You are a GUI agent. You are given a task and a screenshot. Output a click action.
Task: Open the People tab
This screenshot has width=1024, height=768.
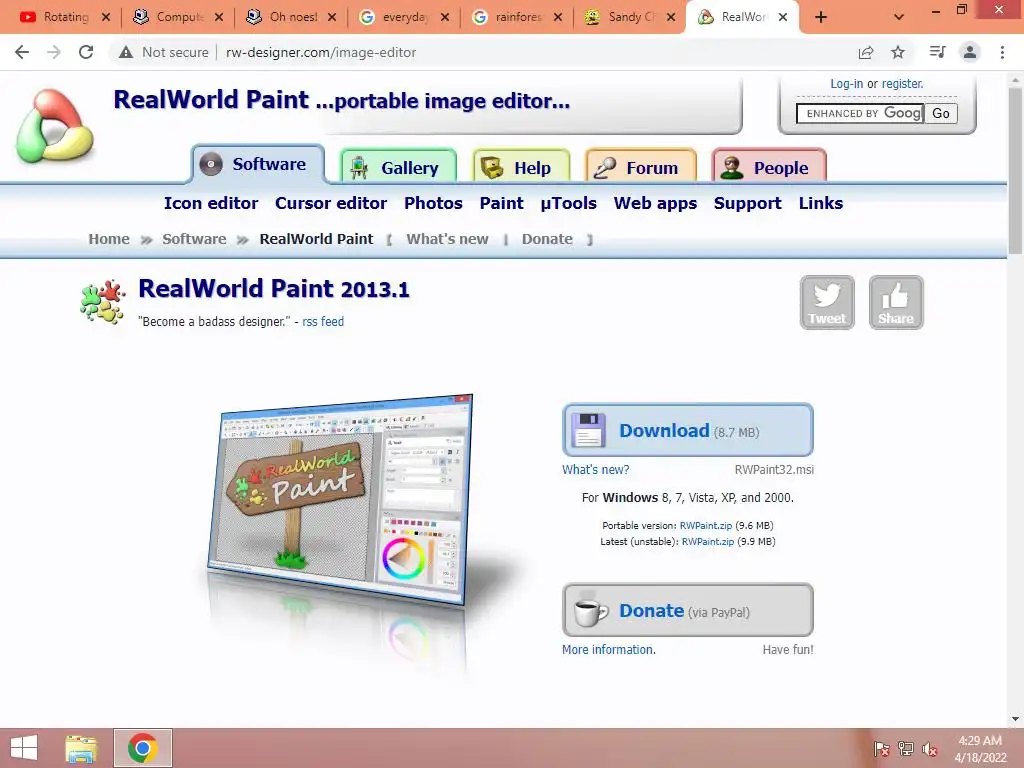click(769, 167)
